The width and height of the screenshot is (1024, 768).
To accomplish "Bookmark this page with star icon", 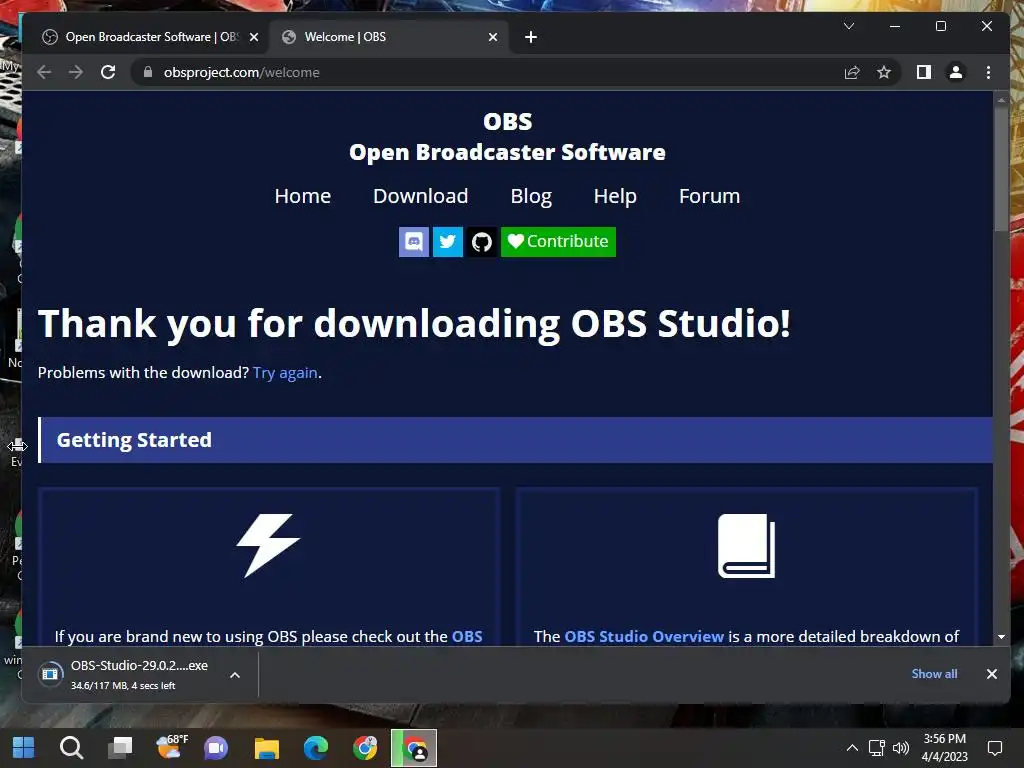I will coord(884,72).
